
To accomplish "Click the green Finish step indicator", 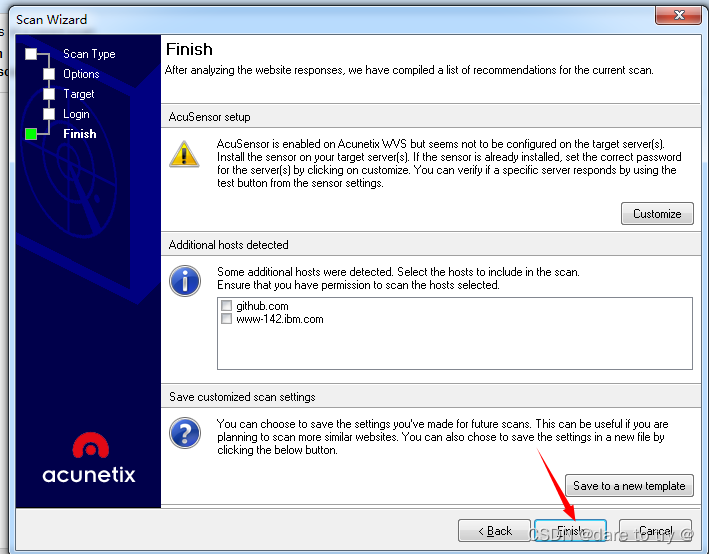I will (31, 134).
